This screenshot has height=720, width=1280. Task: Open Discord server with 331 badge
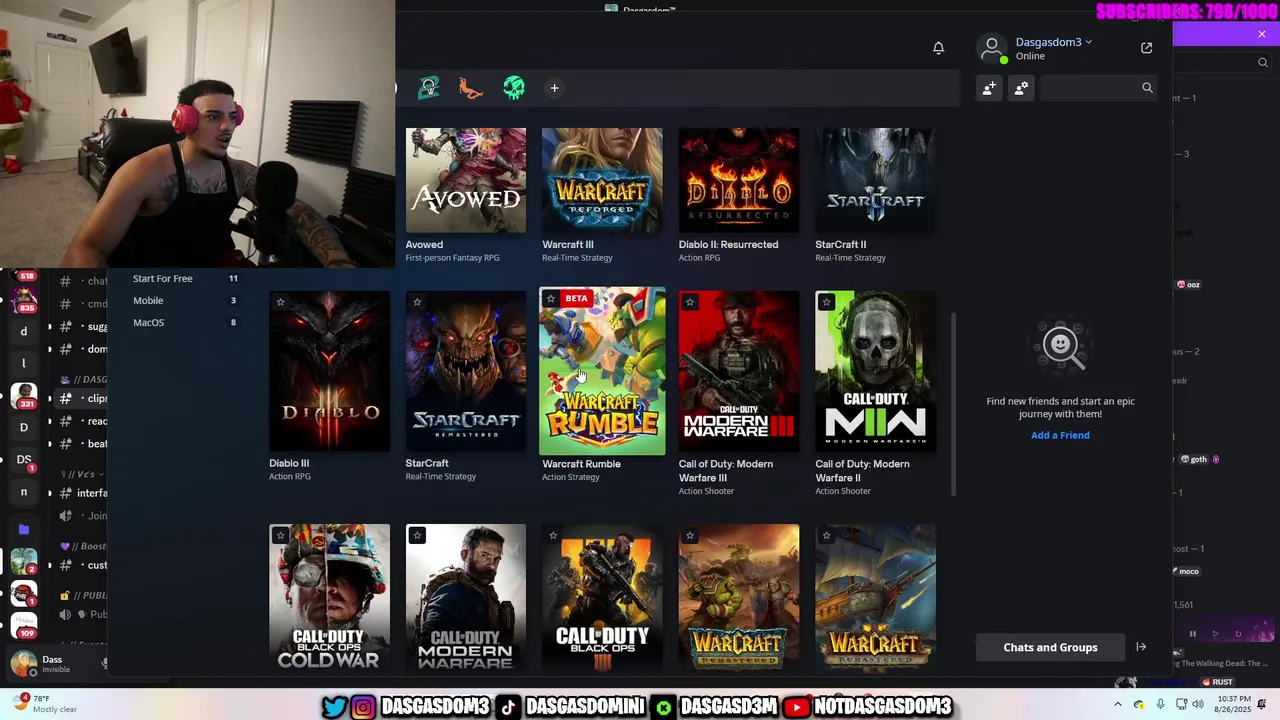[24, 395]
